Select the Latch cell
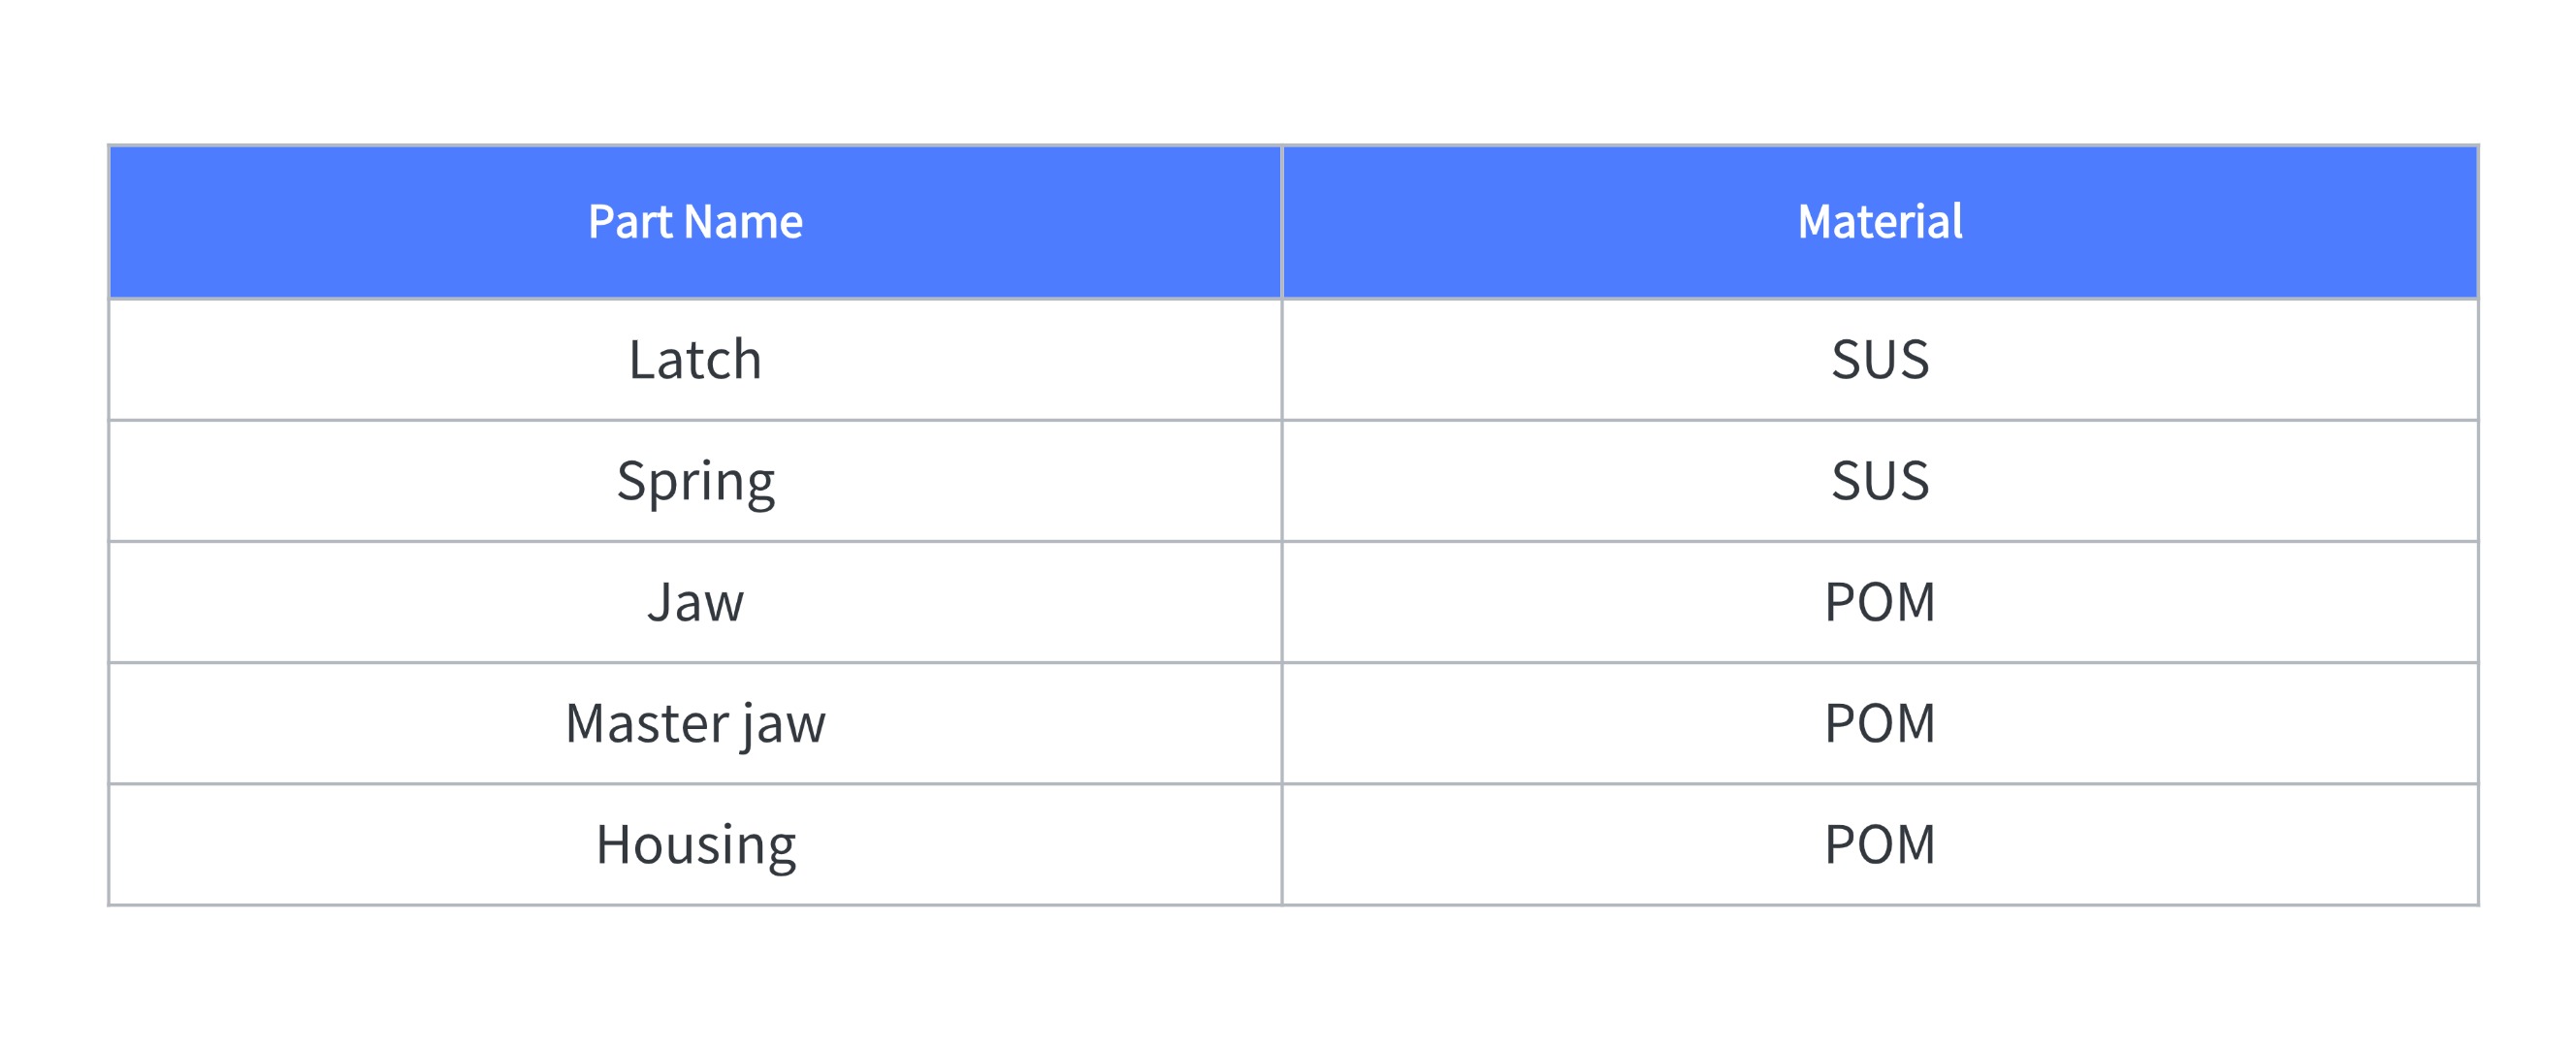Image resolution: width=2576 pixels, height=1048 pixels. coord(695,360)
